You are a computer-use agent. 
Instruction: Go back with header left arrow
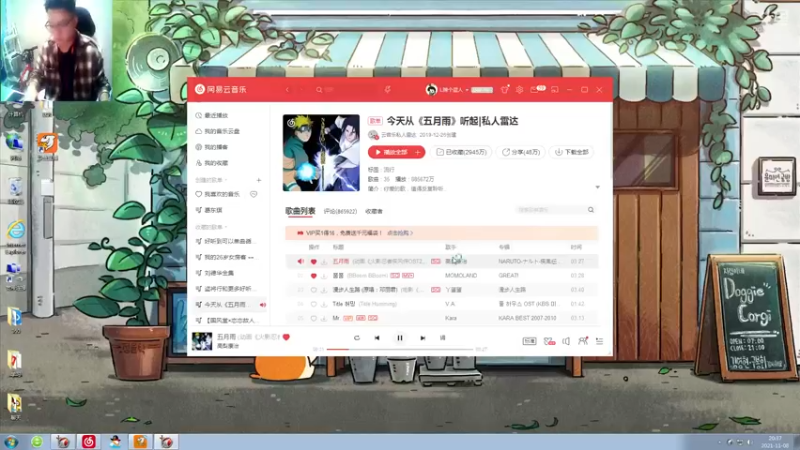click(287, 90)
